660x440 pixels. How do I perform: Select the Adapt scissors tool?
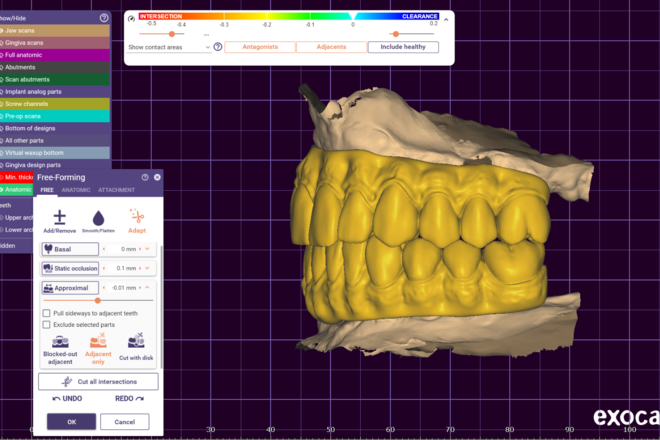[137, 221]
